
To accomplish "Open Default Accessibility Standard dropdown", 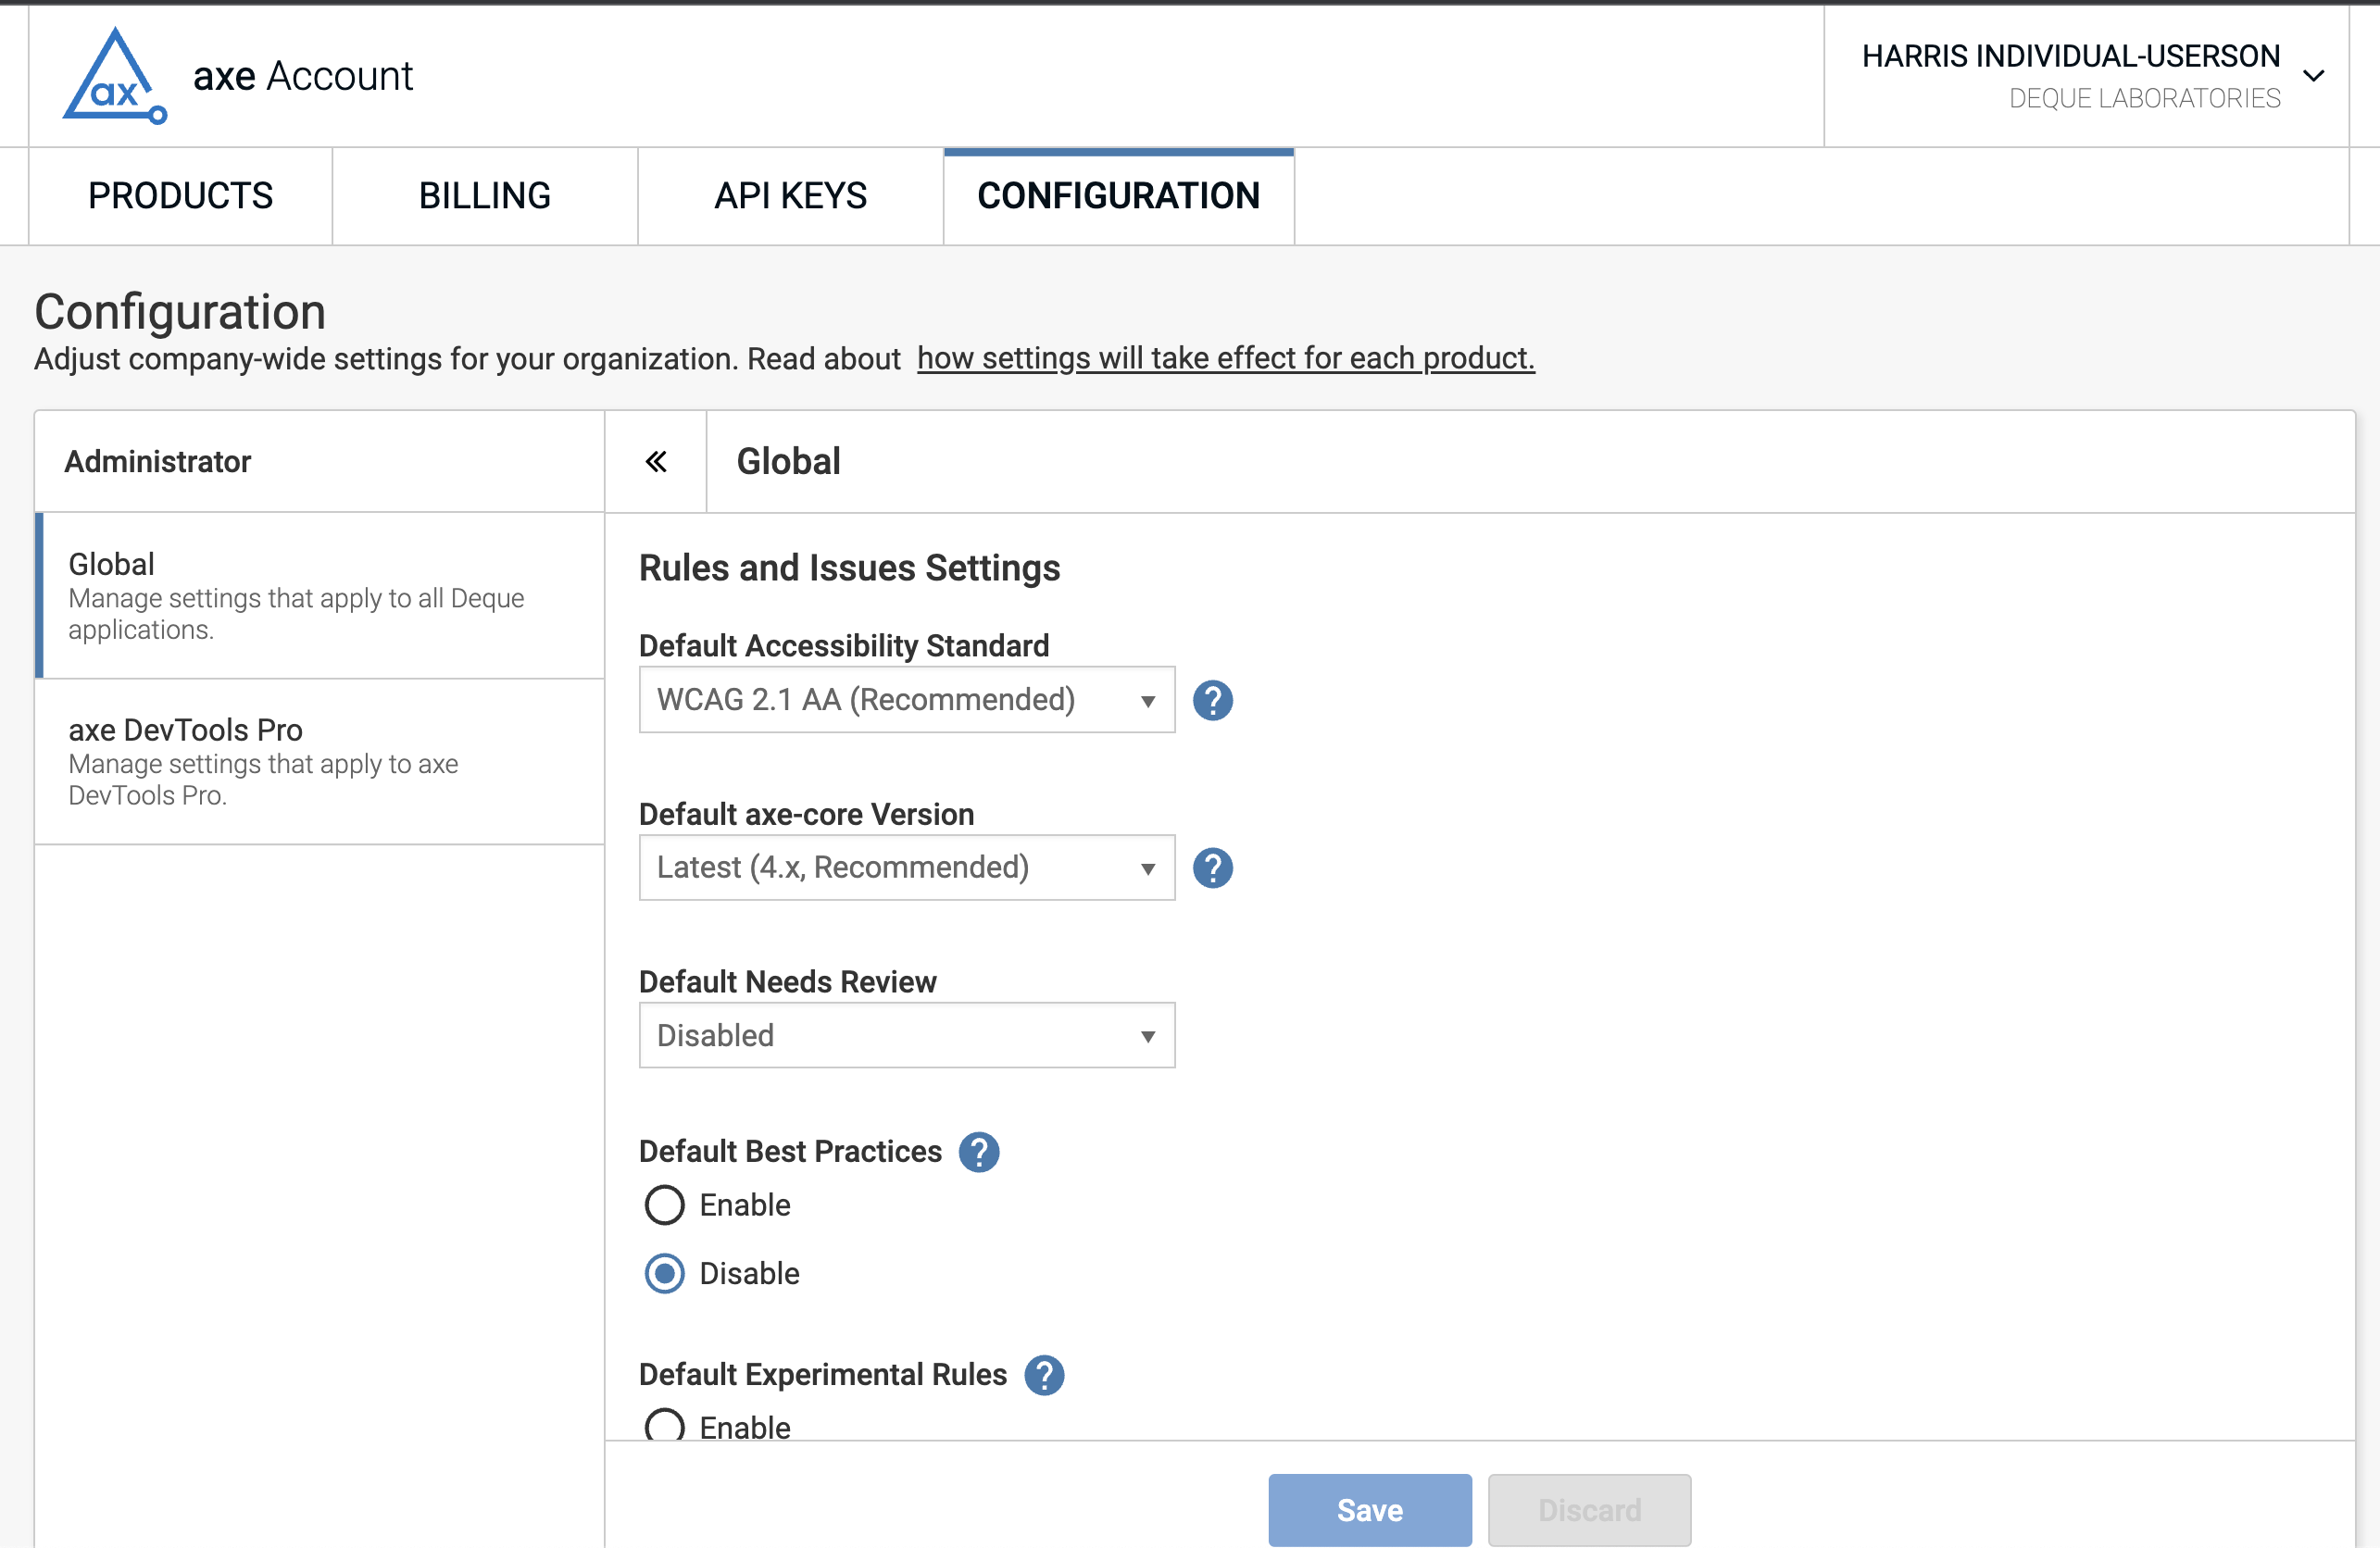I will pyautogui.click(x=906, y=700).
